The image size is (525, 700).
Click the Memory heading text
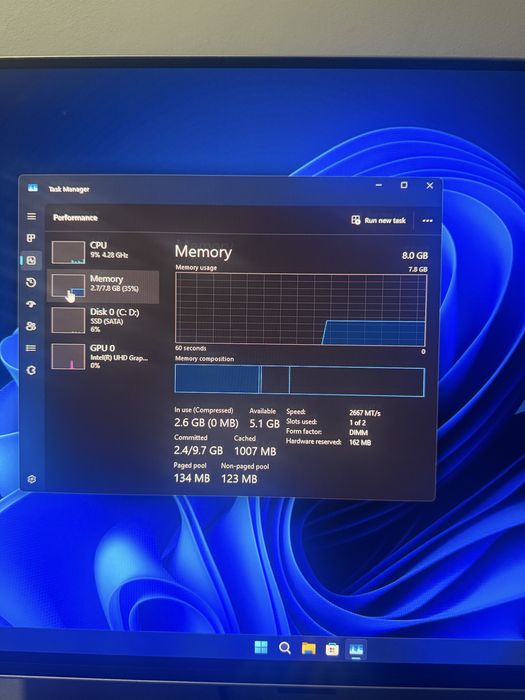203,252
